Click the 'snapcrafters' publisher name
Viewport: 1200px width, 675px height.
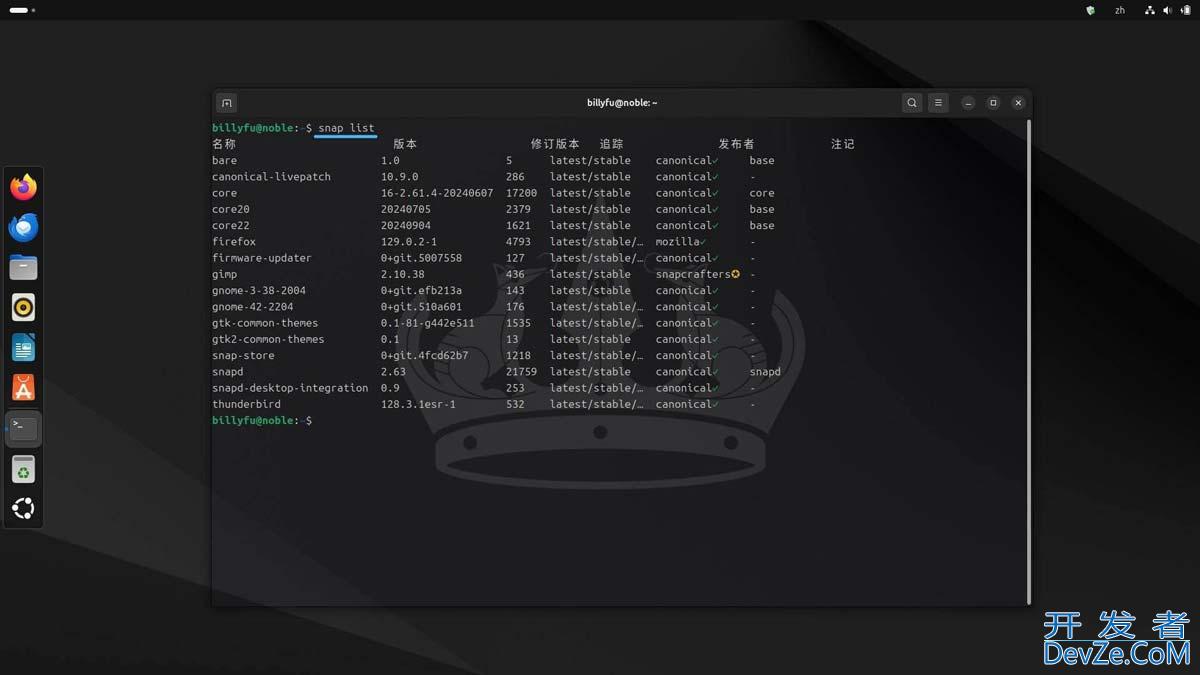(x=693, y=274)
